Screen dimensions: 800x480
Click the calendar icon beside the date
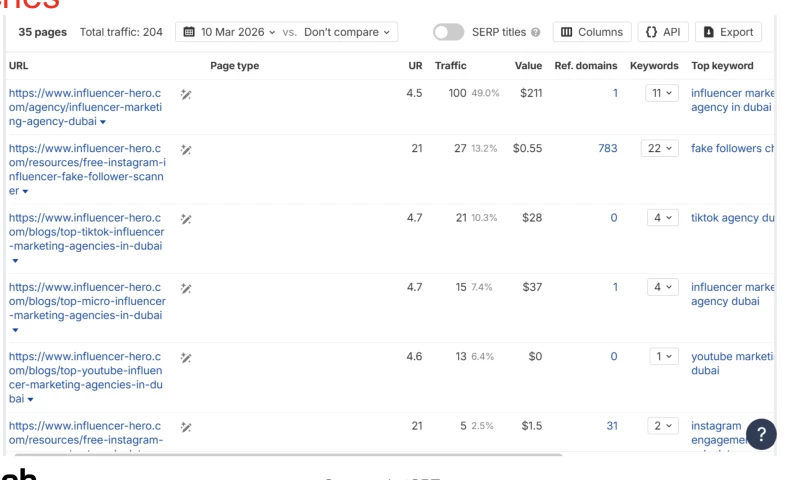click(x=189, y=32)
